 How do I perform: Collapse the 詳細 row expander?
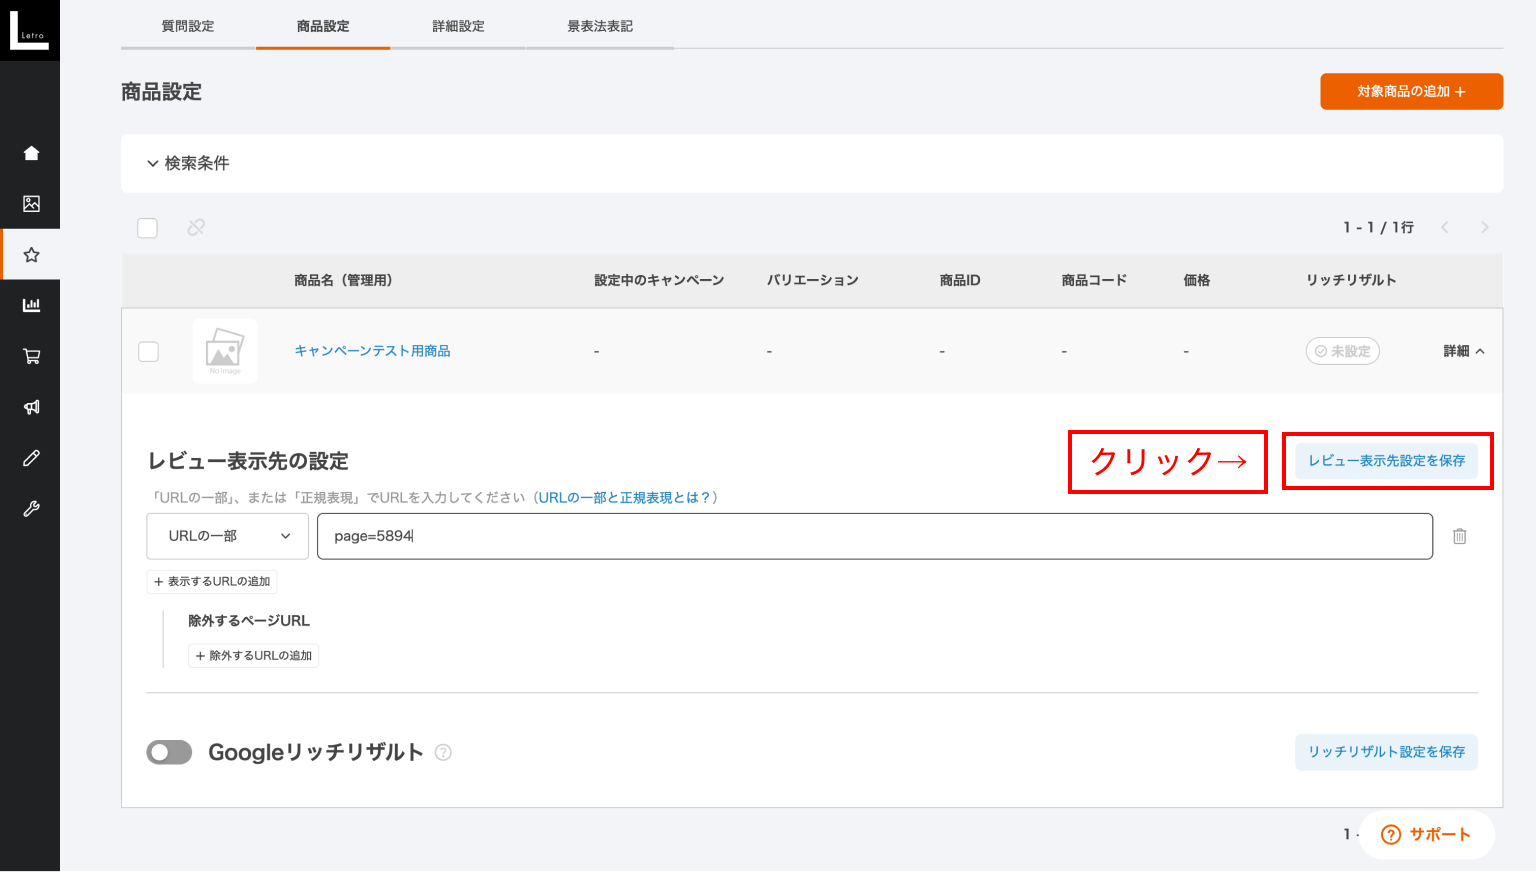click(x=1464, y=351)
